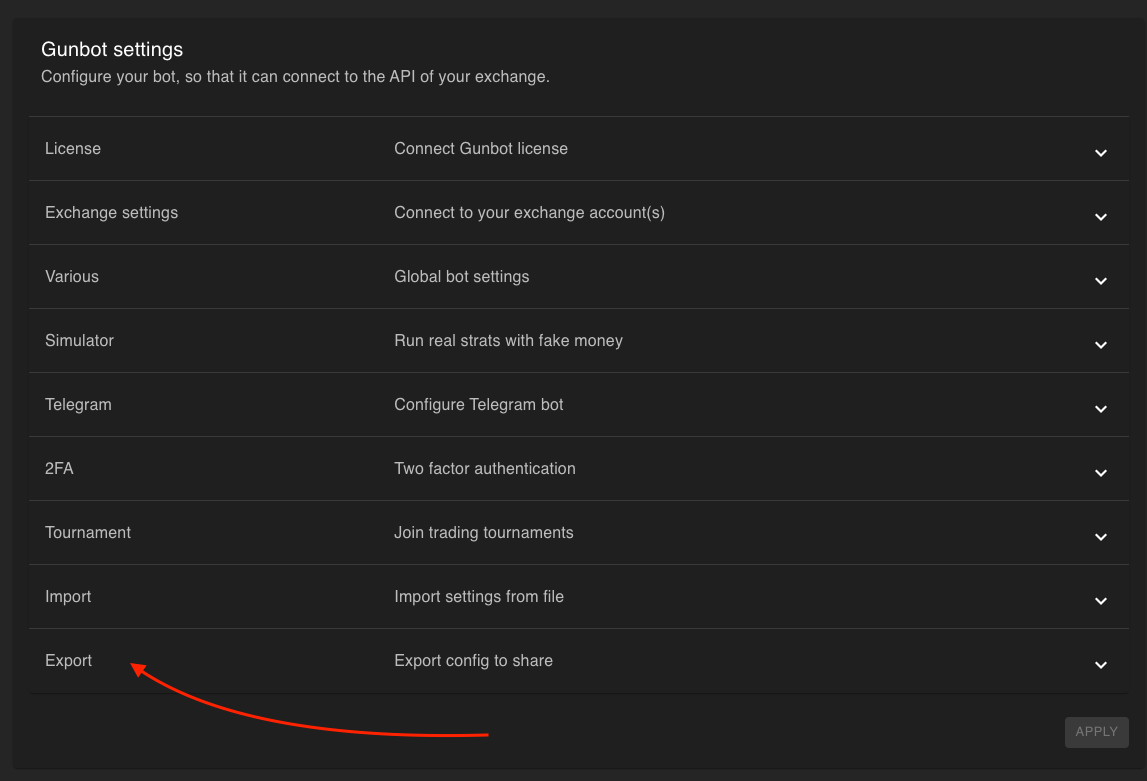The width and height of the screenshot is (1147, 781).
Task: Click 'Global bot settings' description
Action: [x=462, y=276]
